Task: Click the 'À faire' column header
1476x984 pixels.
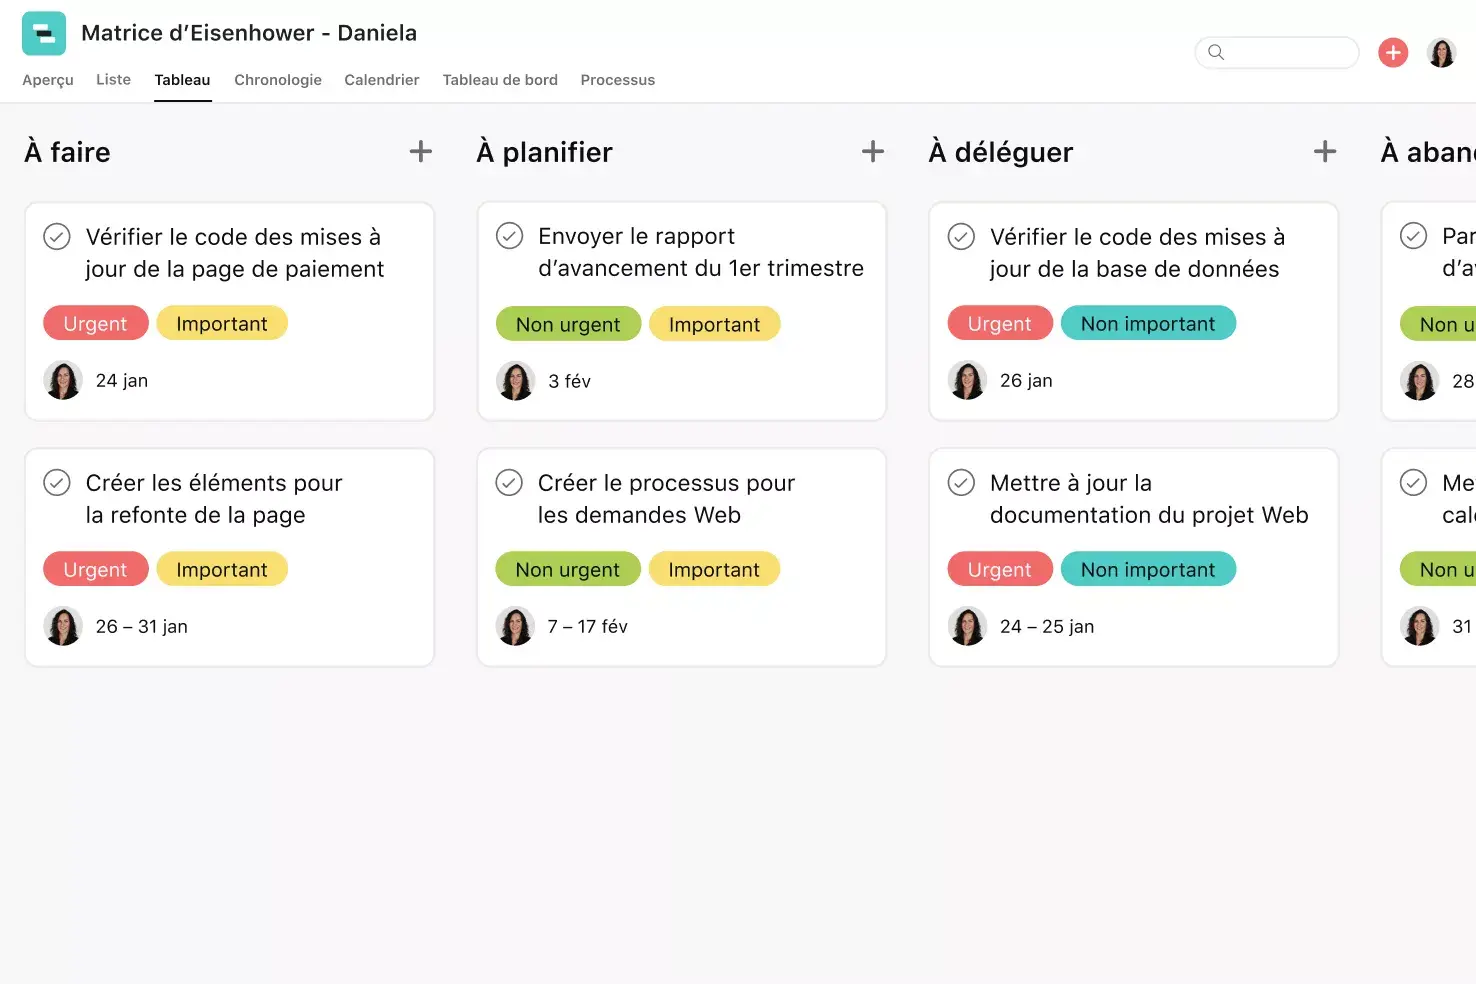Action: (67, 152)
